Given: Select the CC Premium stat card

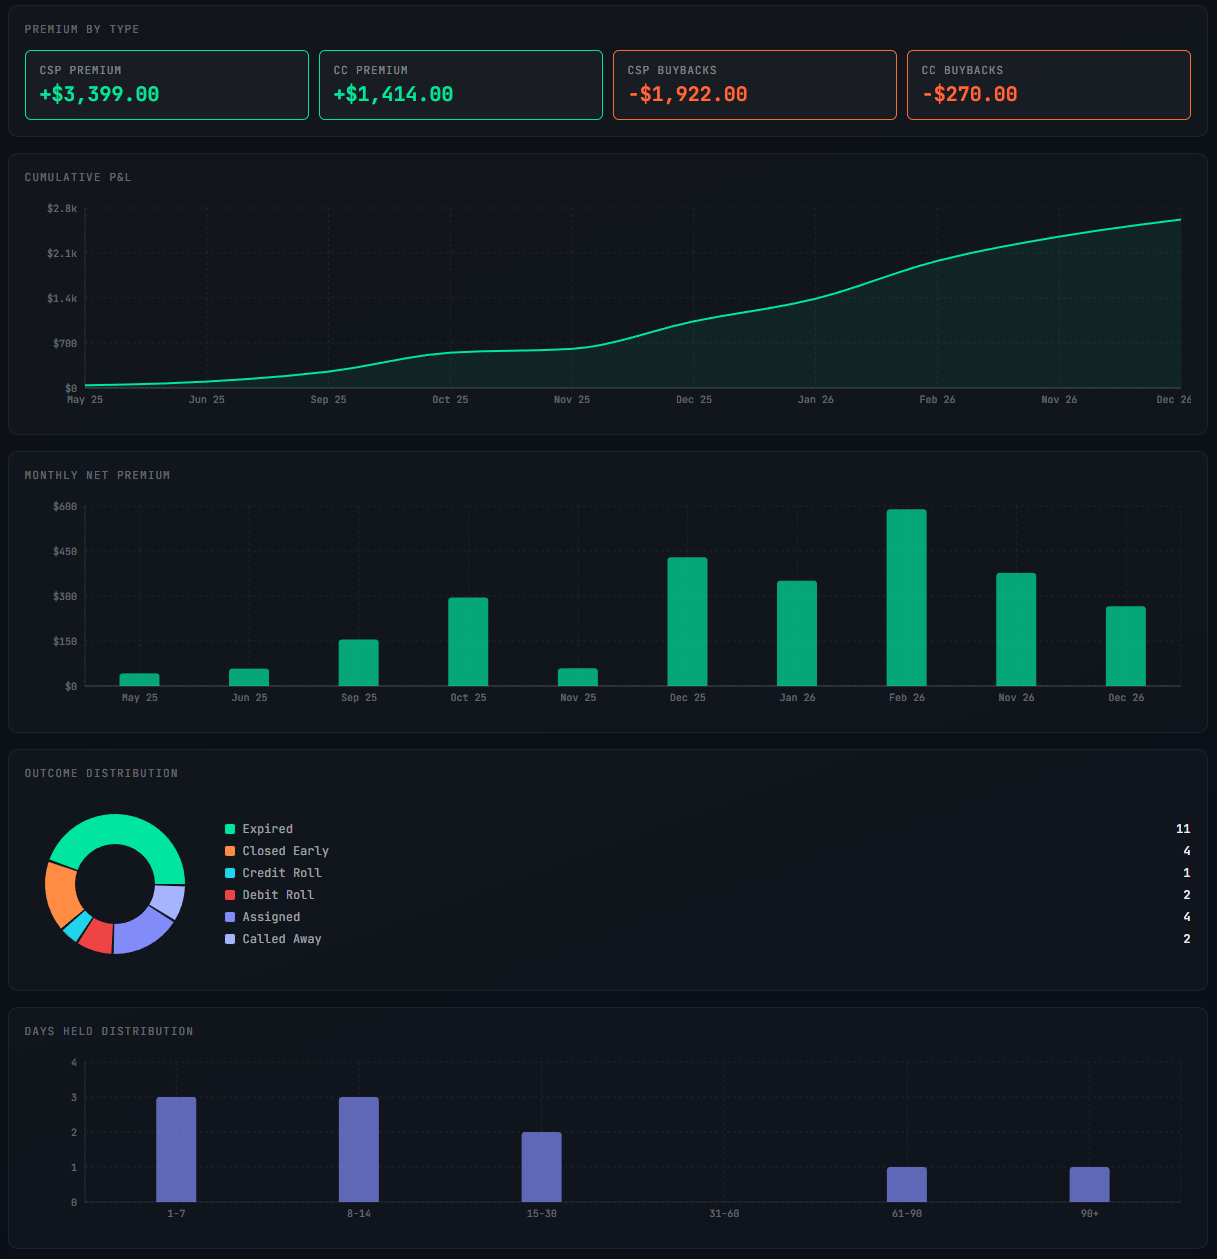Looking at the screenshot, I should (460, 84).
